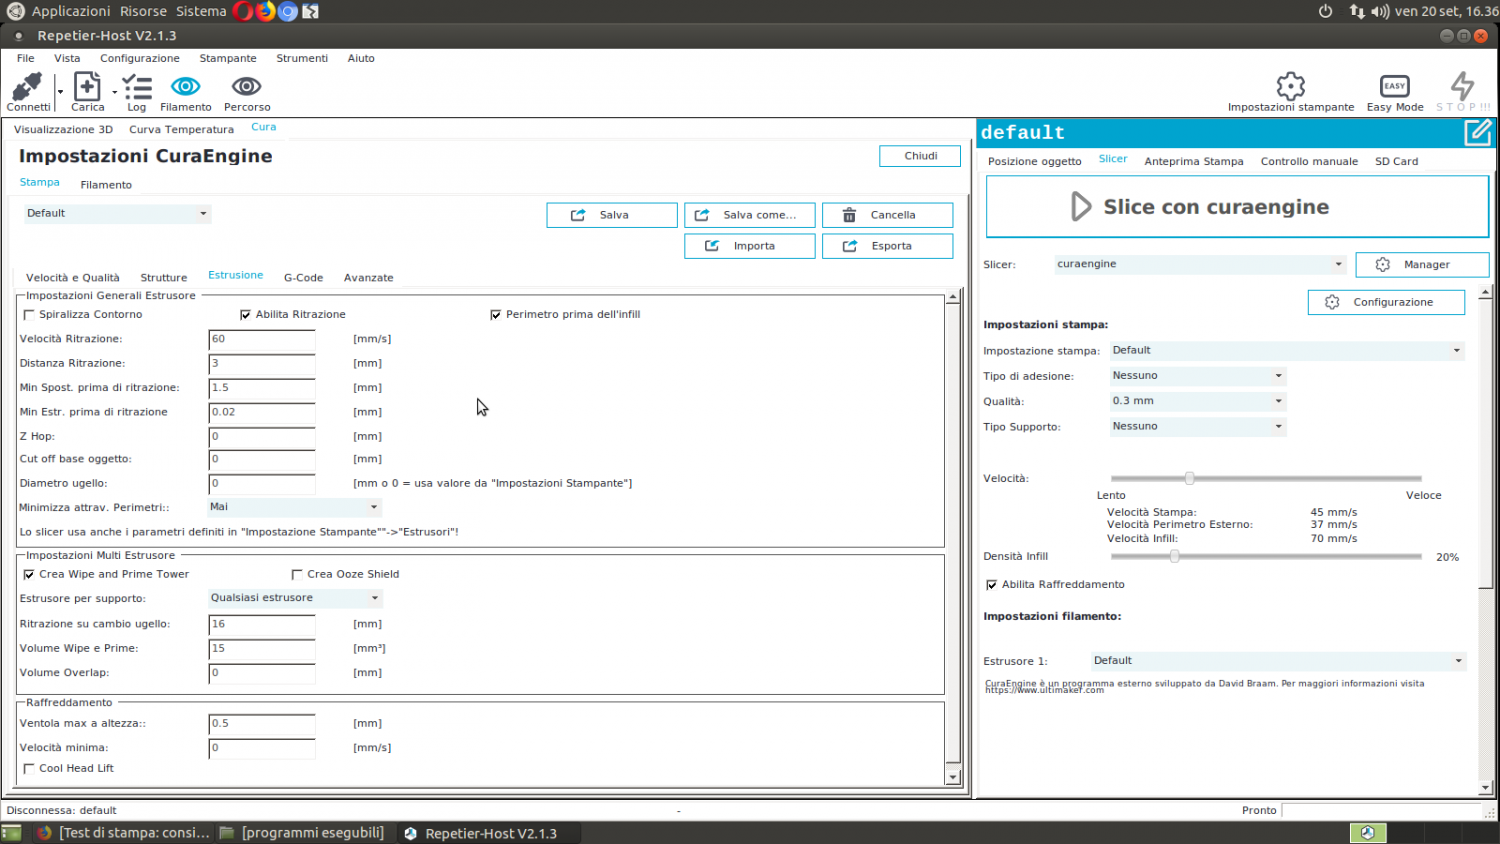Switch to Easy Mode icon

pos(1394,86)
